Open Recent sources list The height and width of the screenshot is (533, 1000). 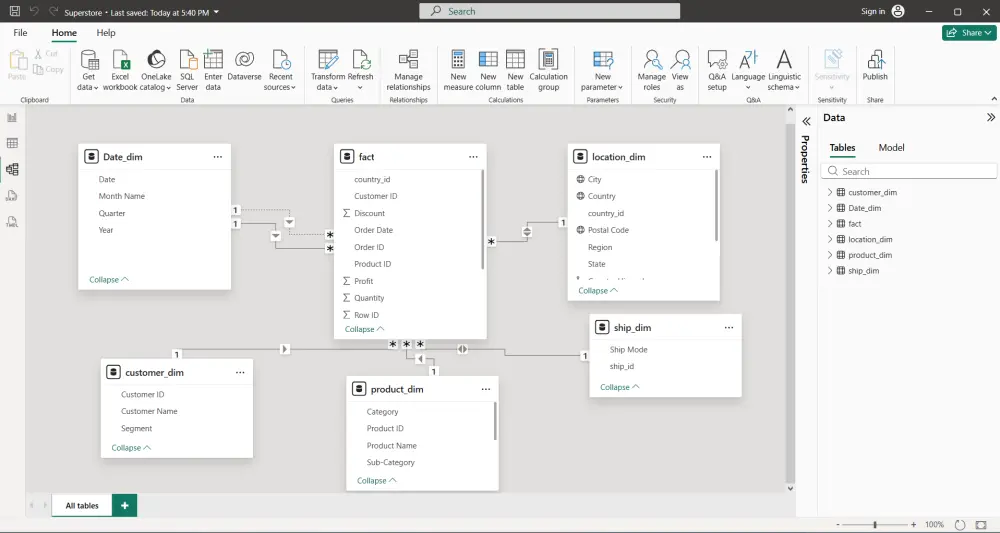[x=281, y=70]
